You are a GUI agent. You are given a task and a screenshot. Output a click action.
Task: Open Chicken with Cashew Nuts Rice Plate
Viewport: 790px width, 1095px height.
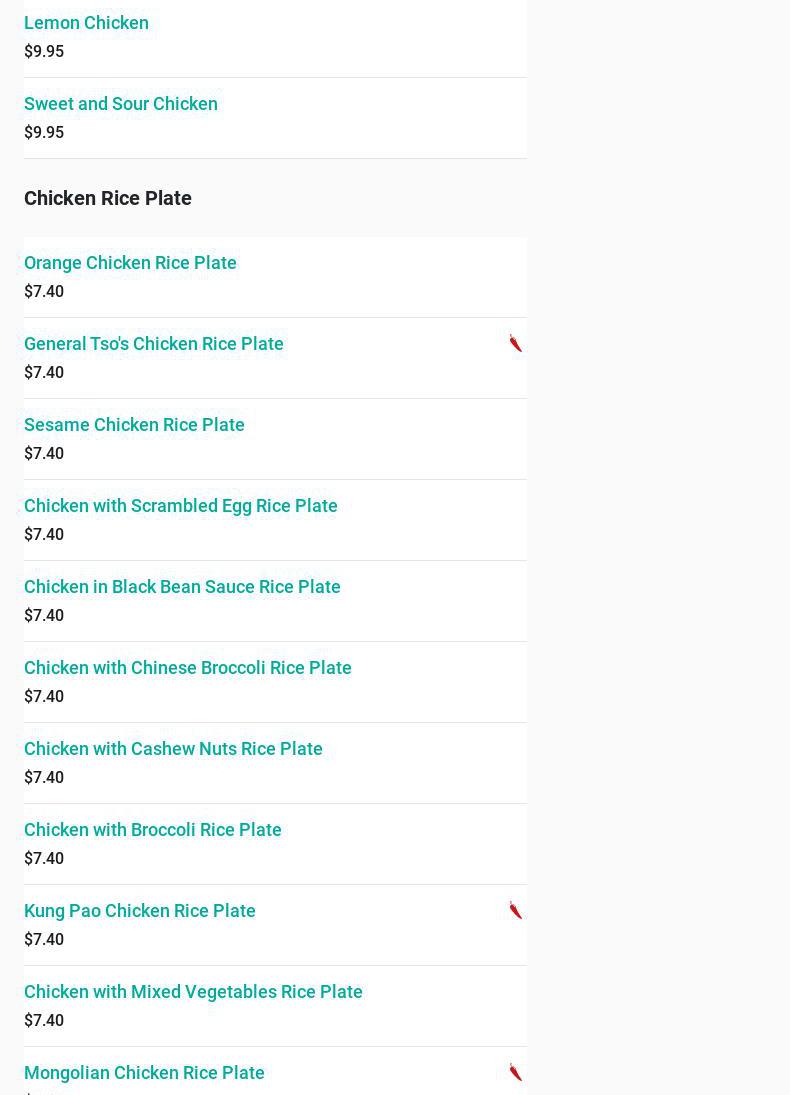point(173,748)
